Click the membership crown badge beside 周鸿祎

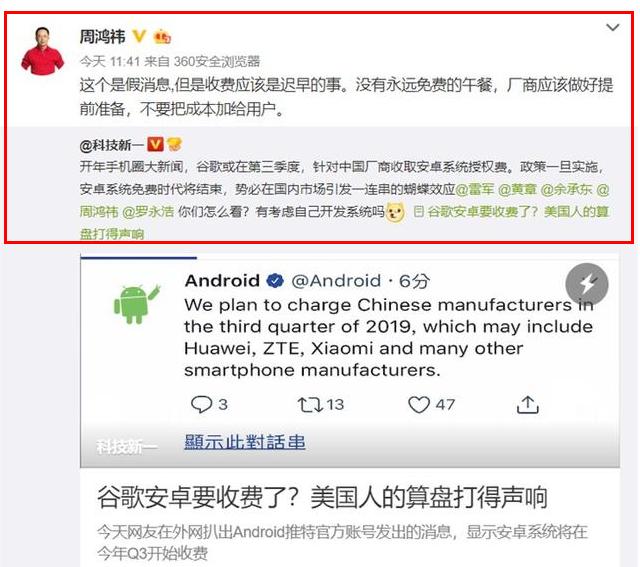[x=162, y=37]
